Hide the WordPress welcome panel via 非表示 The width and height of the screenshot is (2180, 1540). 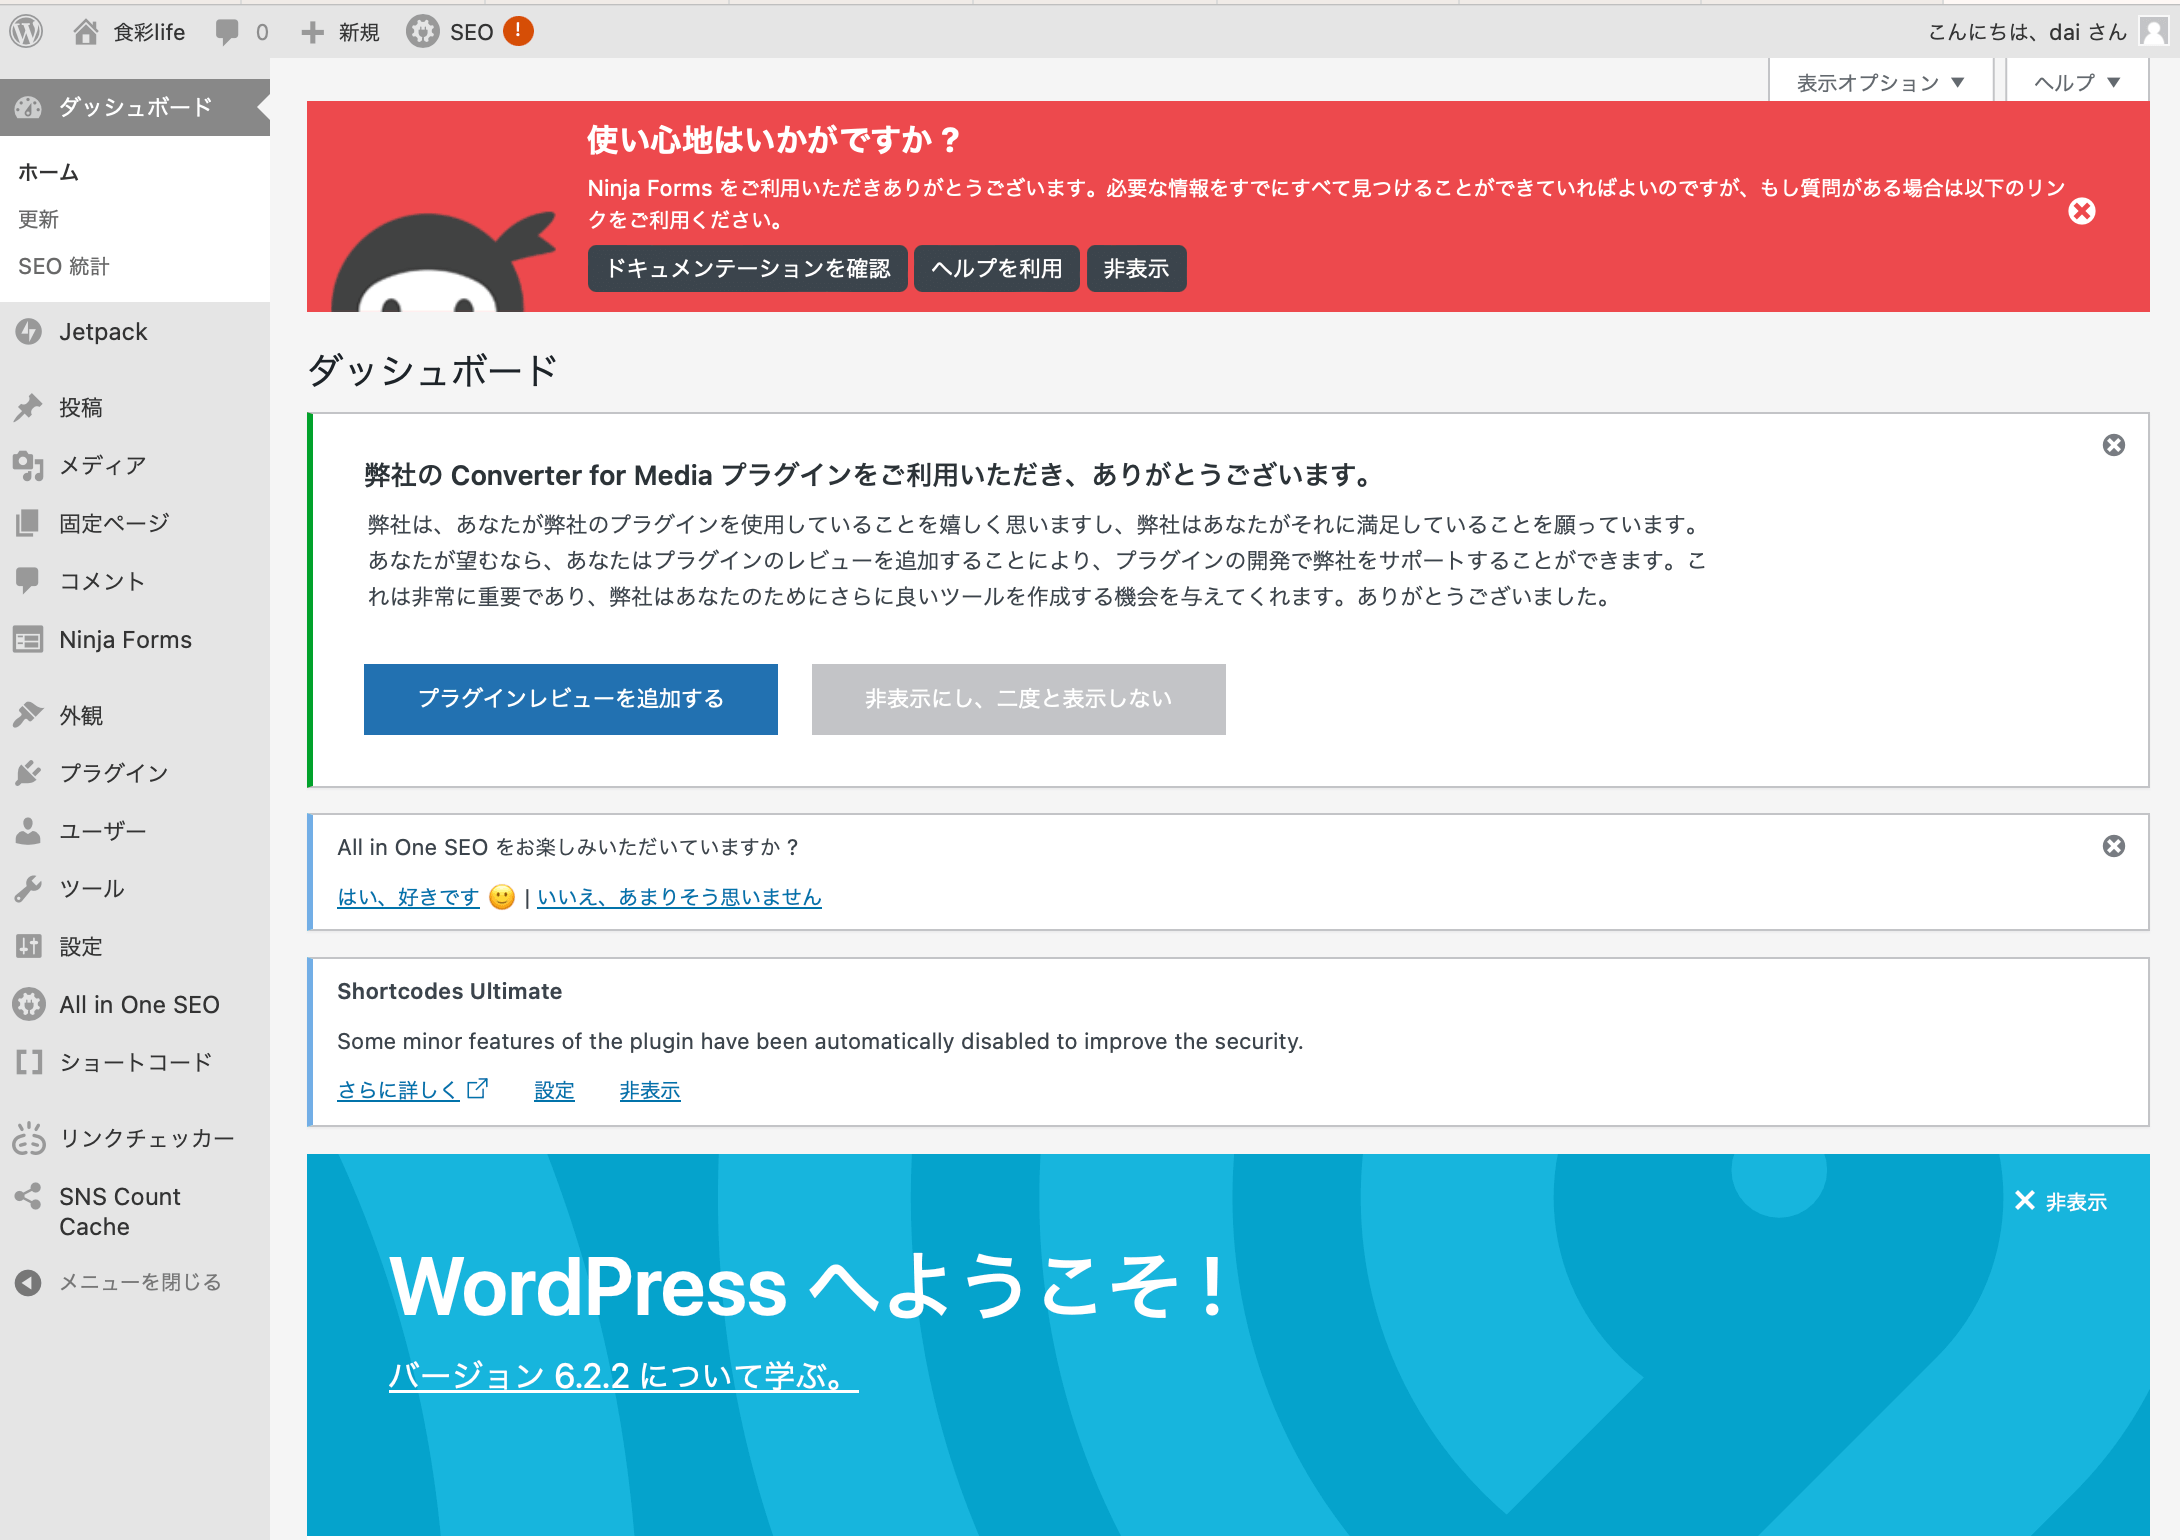[2060, 1202]
